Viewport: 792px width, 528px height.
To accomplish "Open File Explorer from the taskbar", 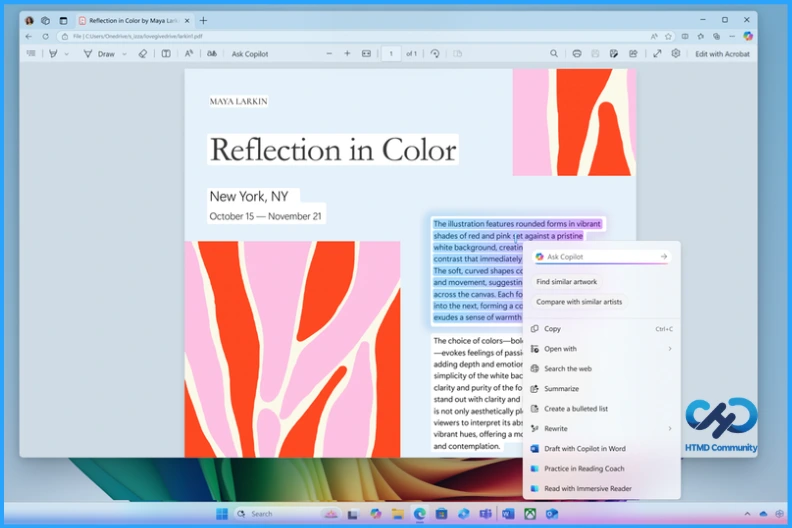I will (x=398, y=514).
